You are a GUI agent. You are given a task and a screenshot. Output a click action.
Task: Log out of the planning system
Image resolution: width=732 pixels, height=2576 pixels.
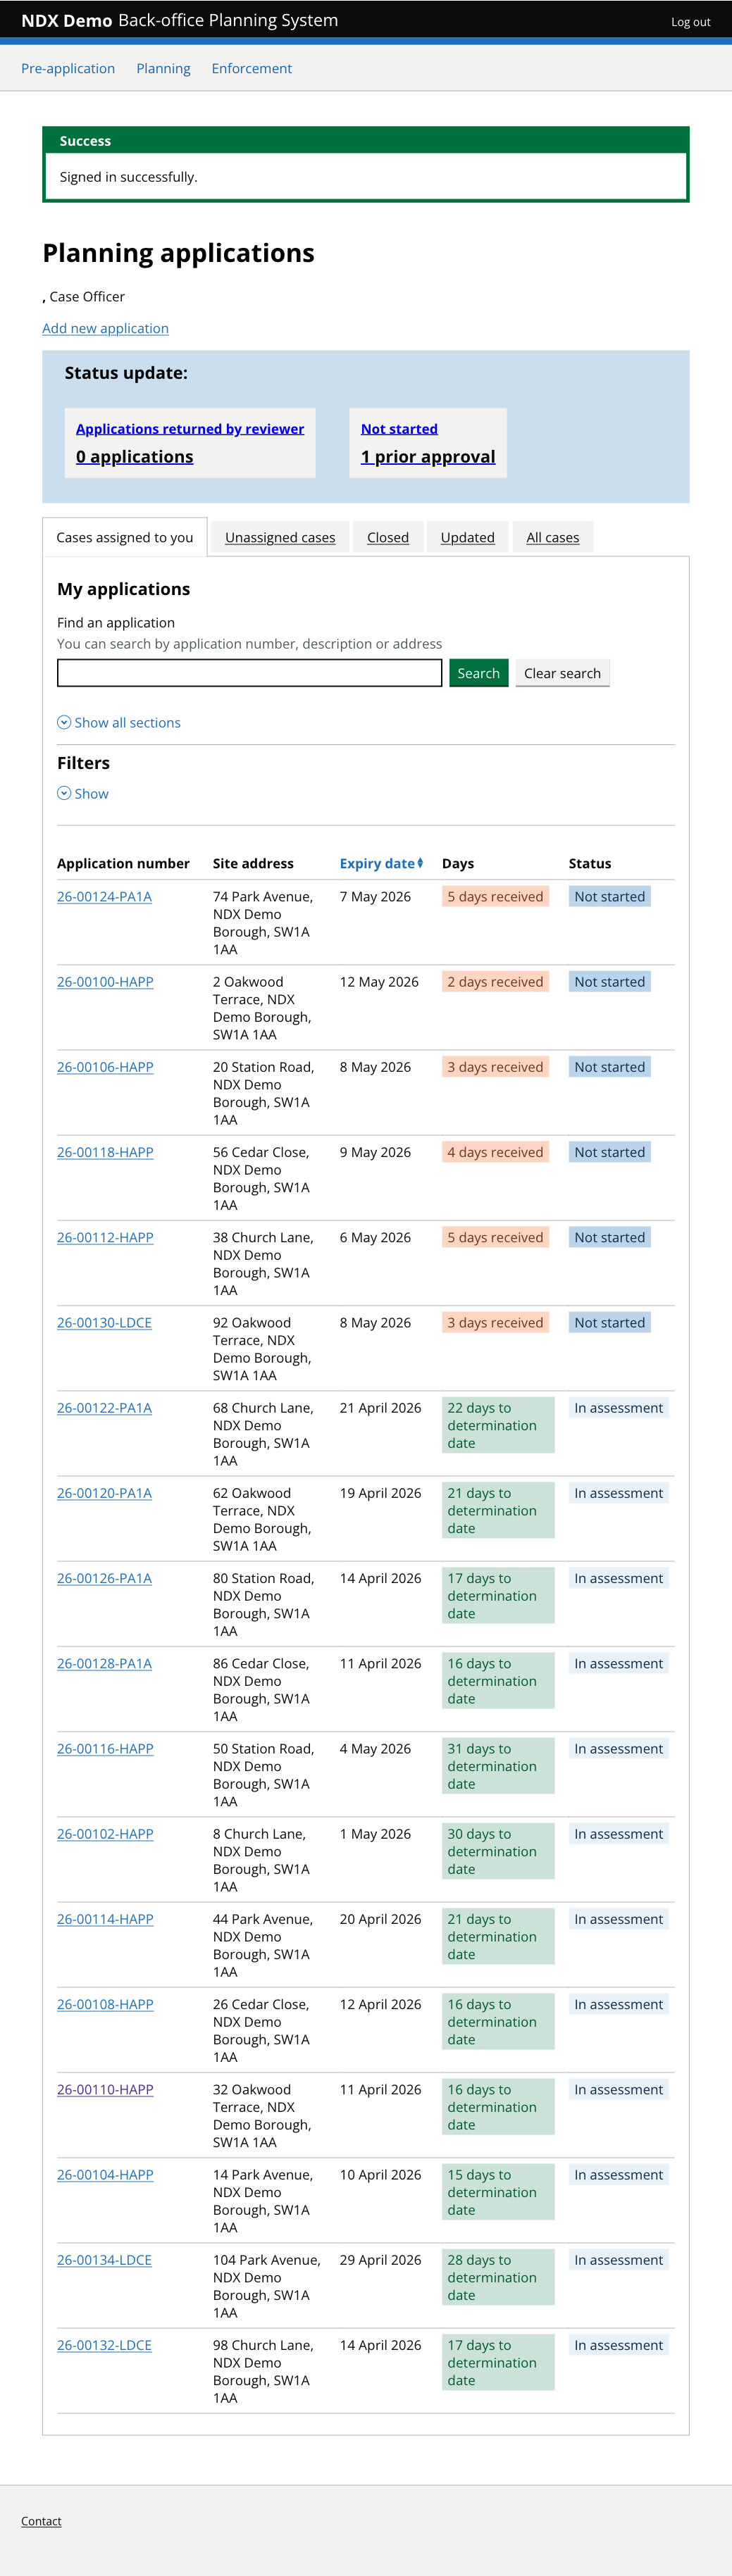tap(690, 21)
